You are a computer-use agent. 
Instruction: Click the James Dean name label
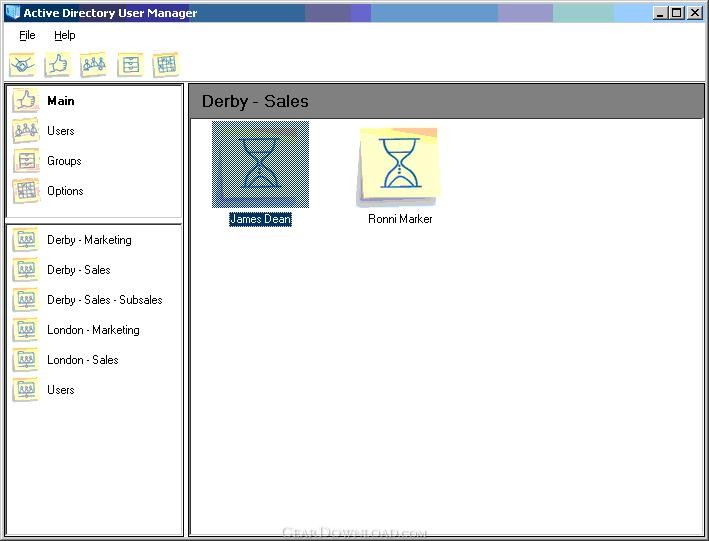pos(260,219)
